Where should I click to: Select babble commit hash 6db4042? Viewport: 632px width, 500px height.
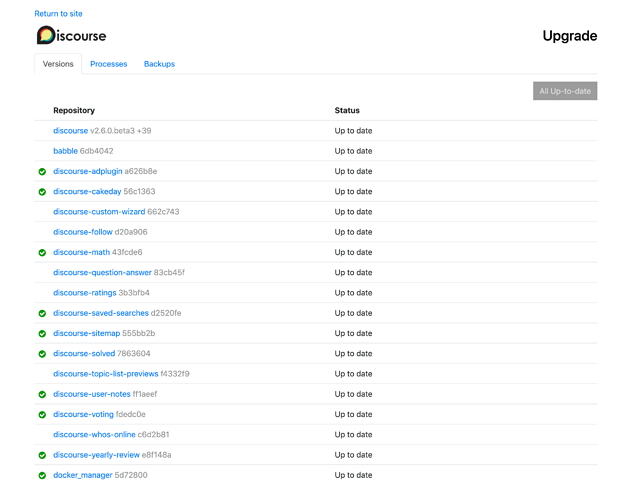pos(96,151)
